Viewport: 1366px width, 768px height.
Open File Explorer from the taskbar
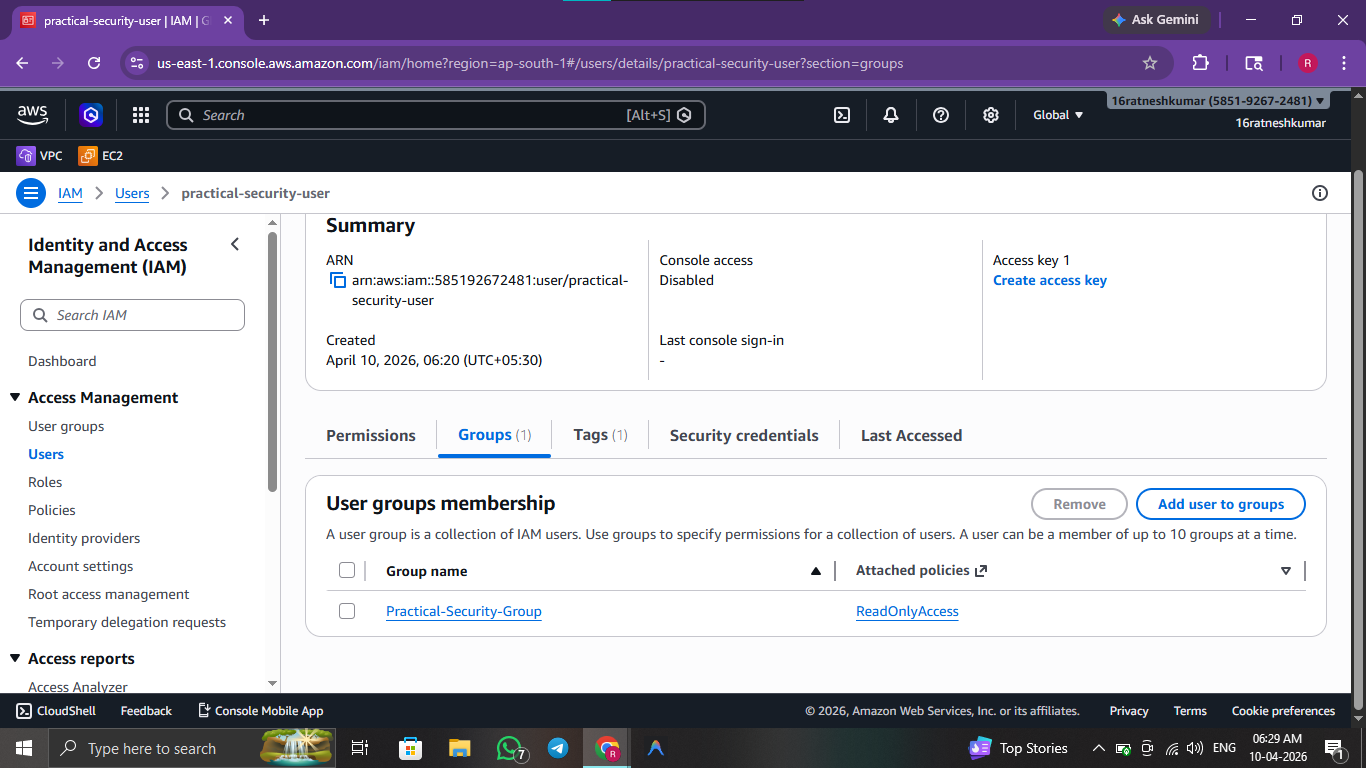tap(459, 748)
